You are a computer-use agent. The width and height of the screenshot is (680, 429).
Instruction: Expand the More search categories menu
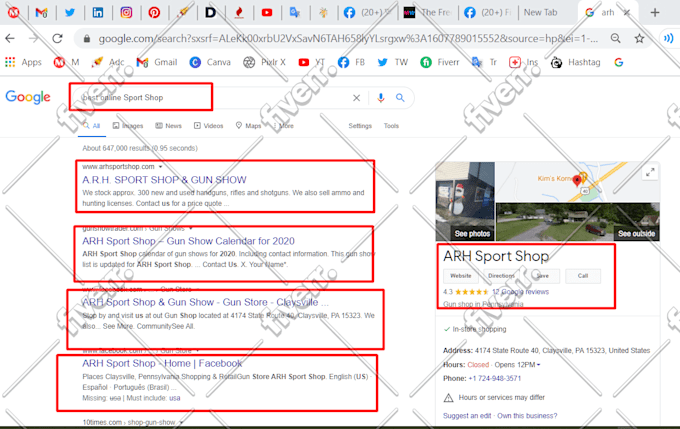point(283,126)
